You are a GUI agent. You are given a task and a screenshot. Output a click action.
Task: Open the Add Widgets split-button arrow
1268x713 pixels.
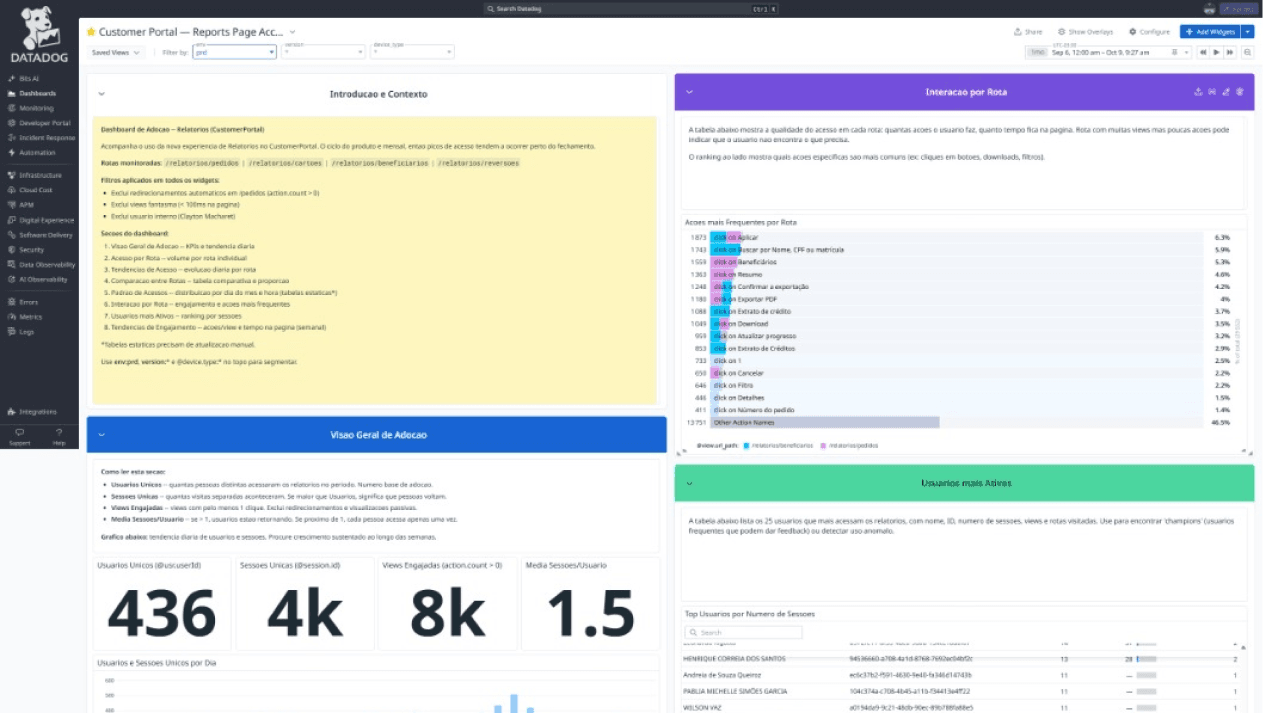coord(1247,32)
